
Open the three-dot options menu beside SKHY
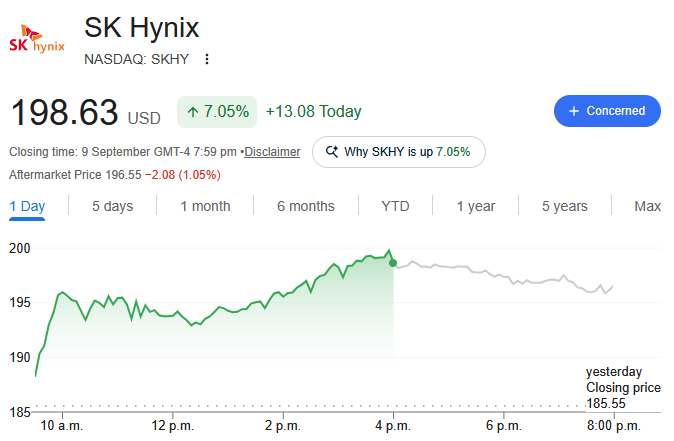(x=207, y=59)
